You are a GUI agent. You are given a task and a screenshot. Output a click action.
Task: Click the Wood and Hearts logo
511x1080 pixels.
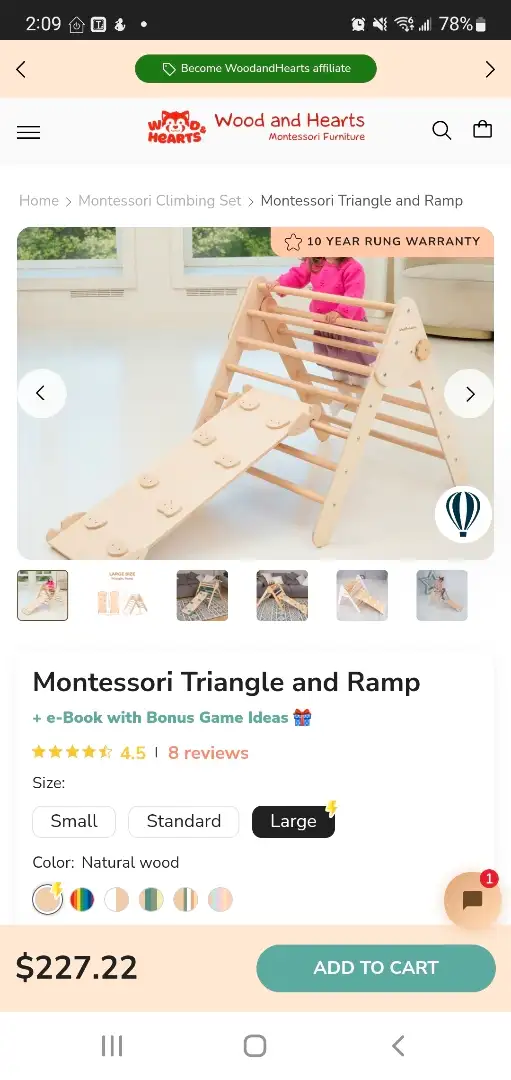click(256, 127)
